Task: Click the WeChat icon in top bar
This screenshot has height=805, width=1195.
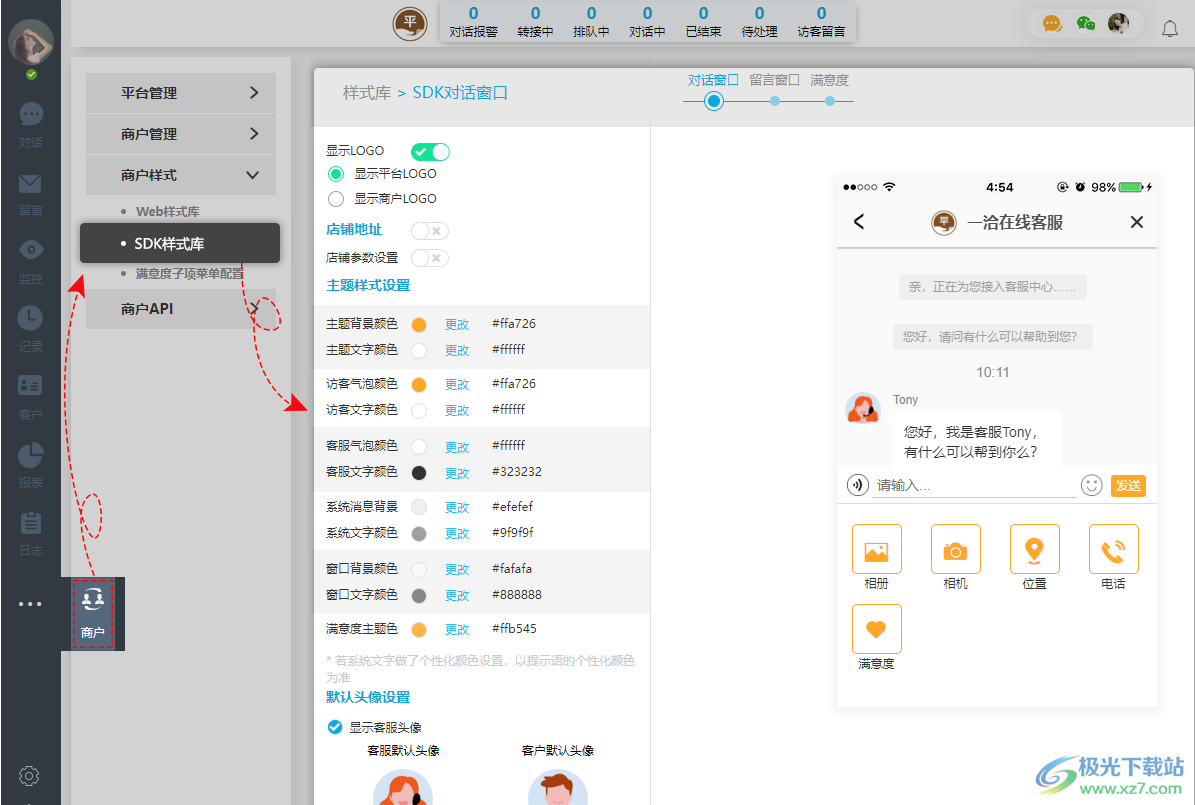Action: pyautogui.click(x=1087, y=22)
